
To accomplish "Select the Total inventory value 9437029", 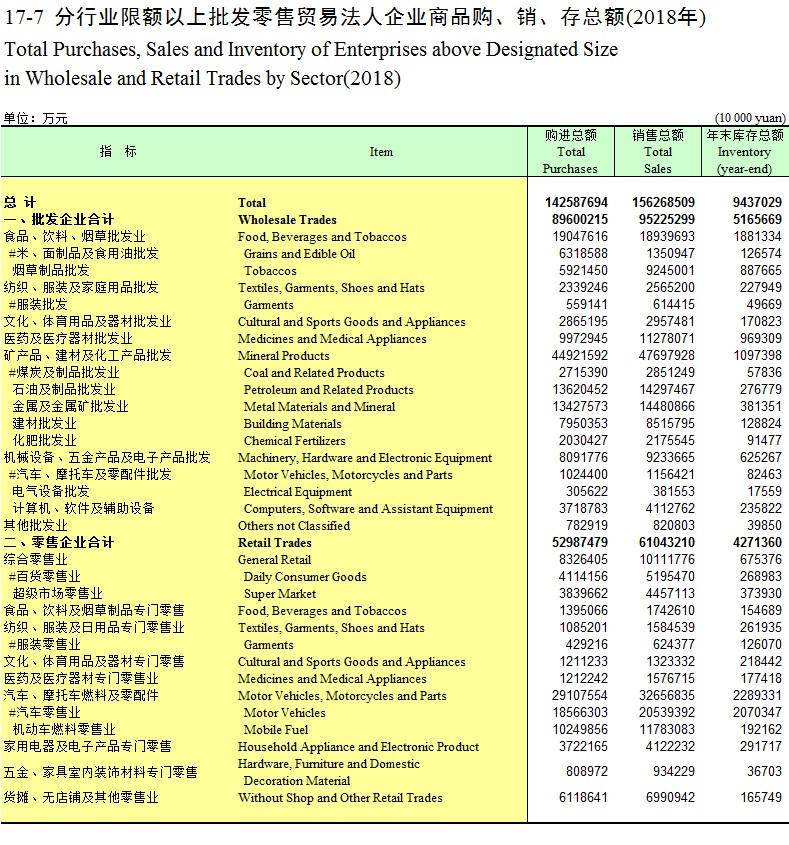I will 757,203.
